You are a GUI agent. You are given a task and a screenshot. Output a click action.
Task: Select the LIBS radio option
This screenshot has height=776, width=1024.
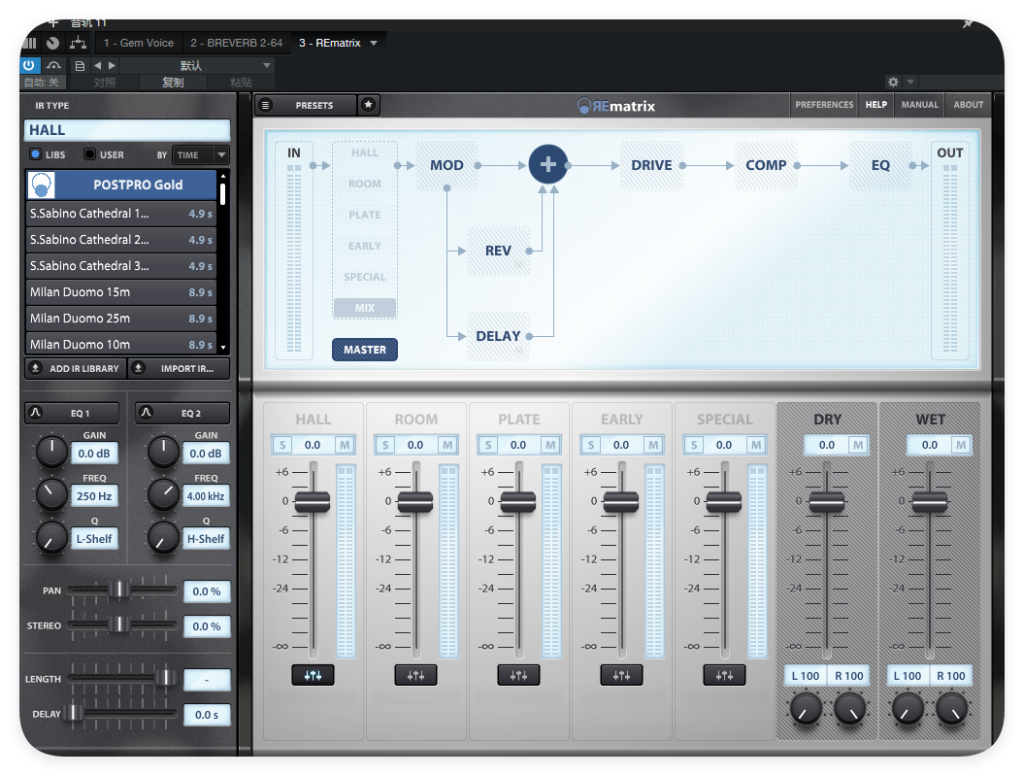click(x=35, y=154)
